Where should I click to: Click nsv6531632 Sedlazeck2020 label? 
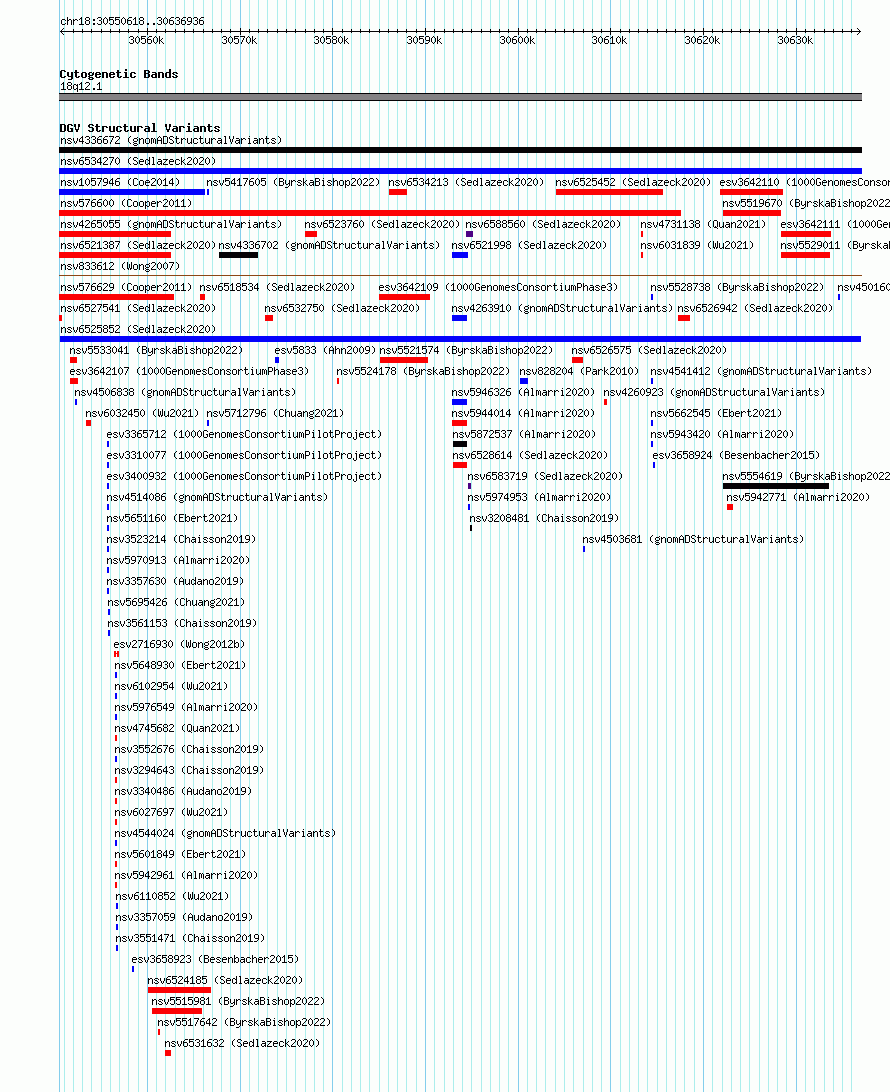(242, 1043)
